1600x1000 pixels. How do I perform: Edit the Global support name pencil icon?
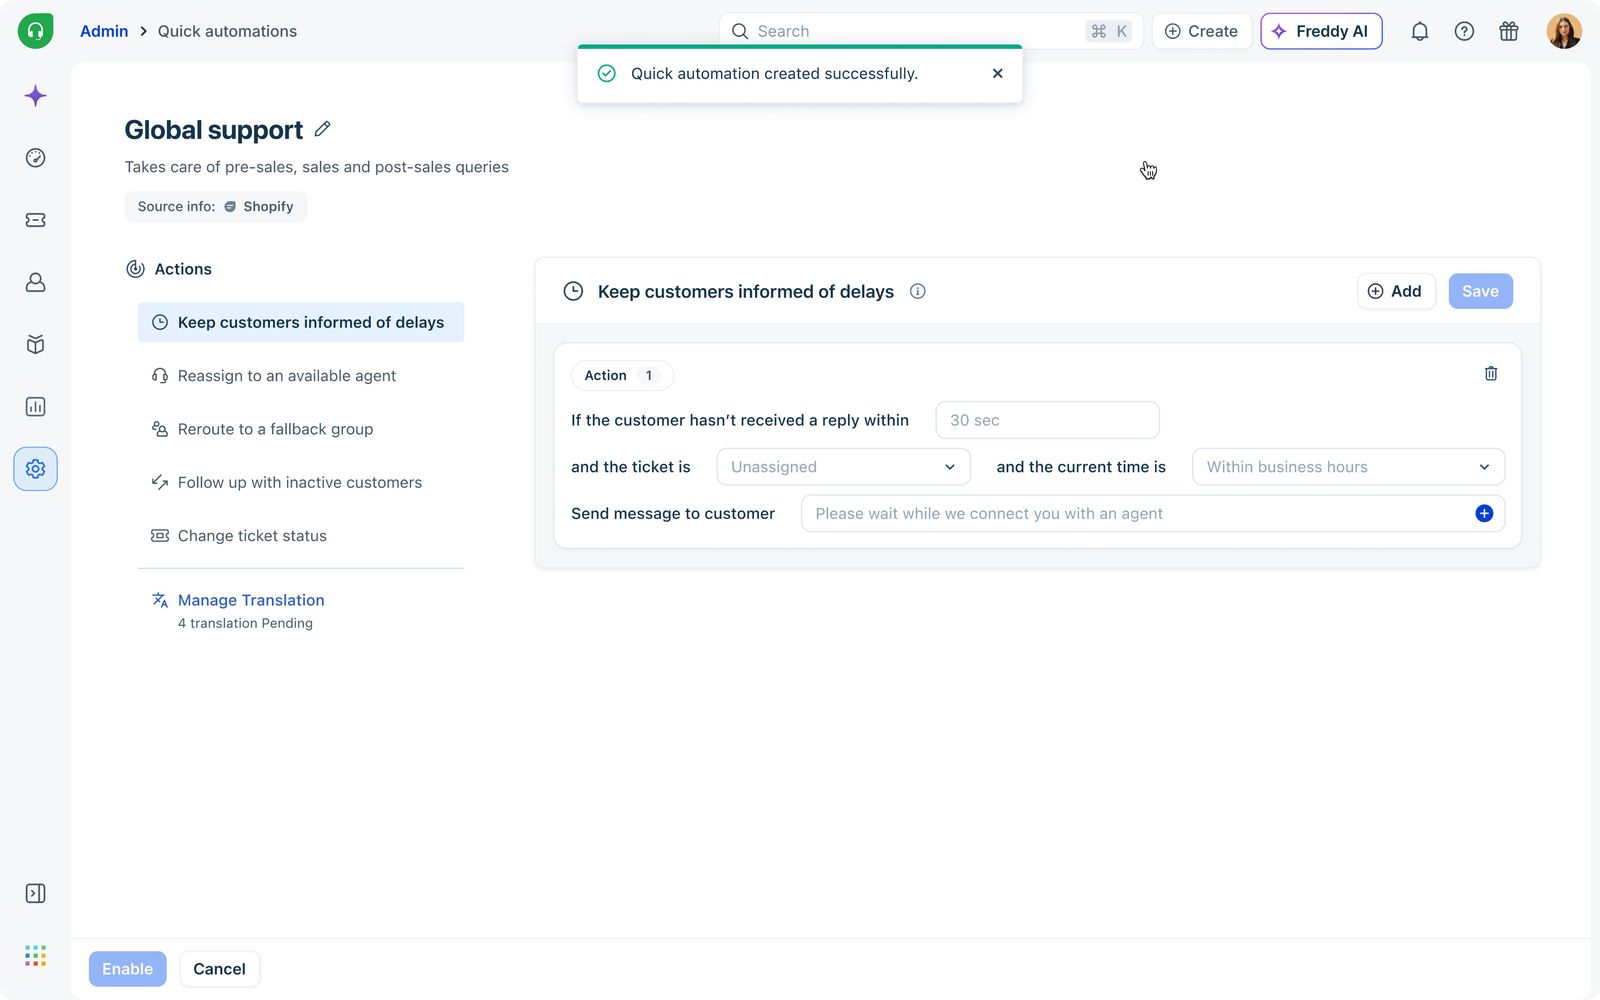point(322,129)
